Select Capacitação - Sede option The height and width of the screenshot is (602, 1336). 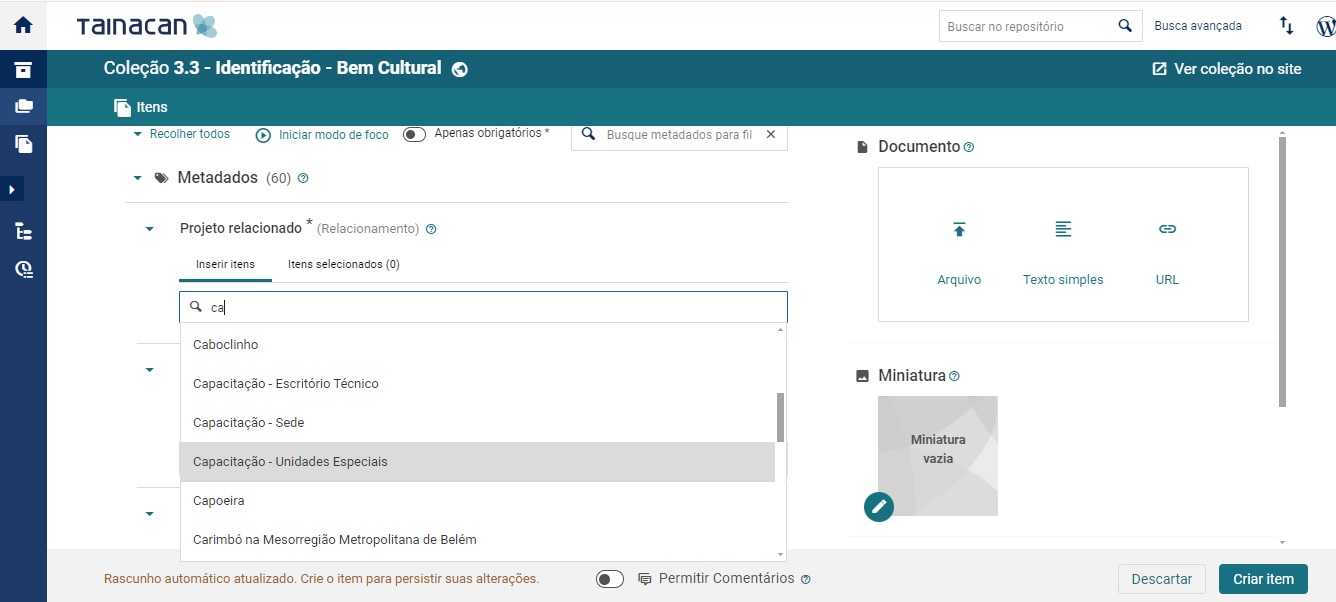[478, 423]
